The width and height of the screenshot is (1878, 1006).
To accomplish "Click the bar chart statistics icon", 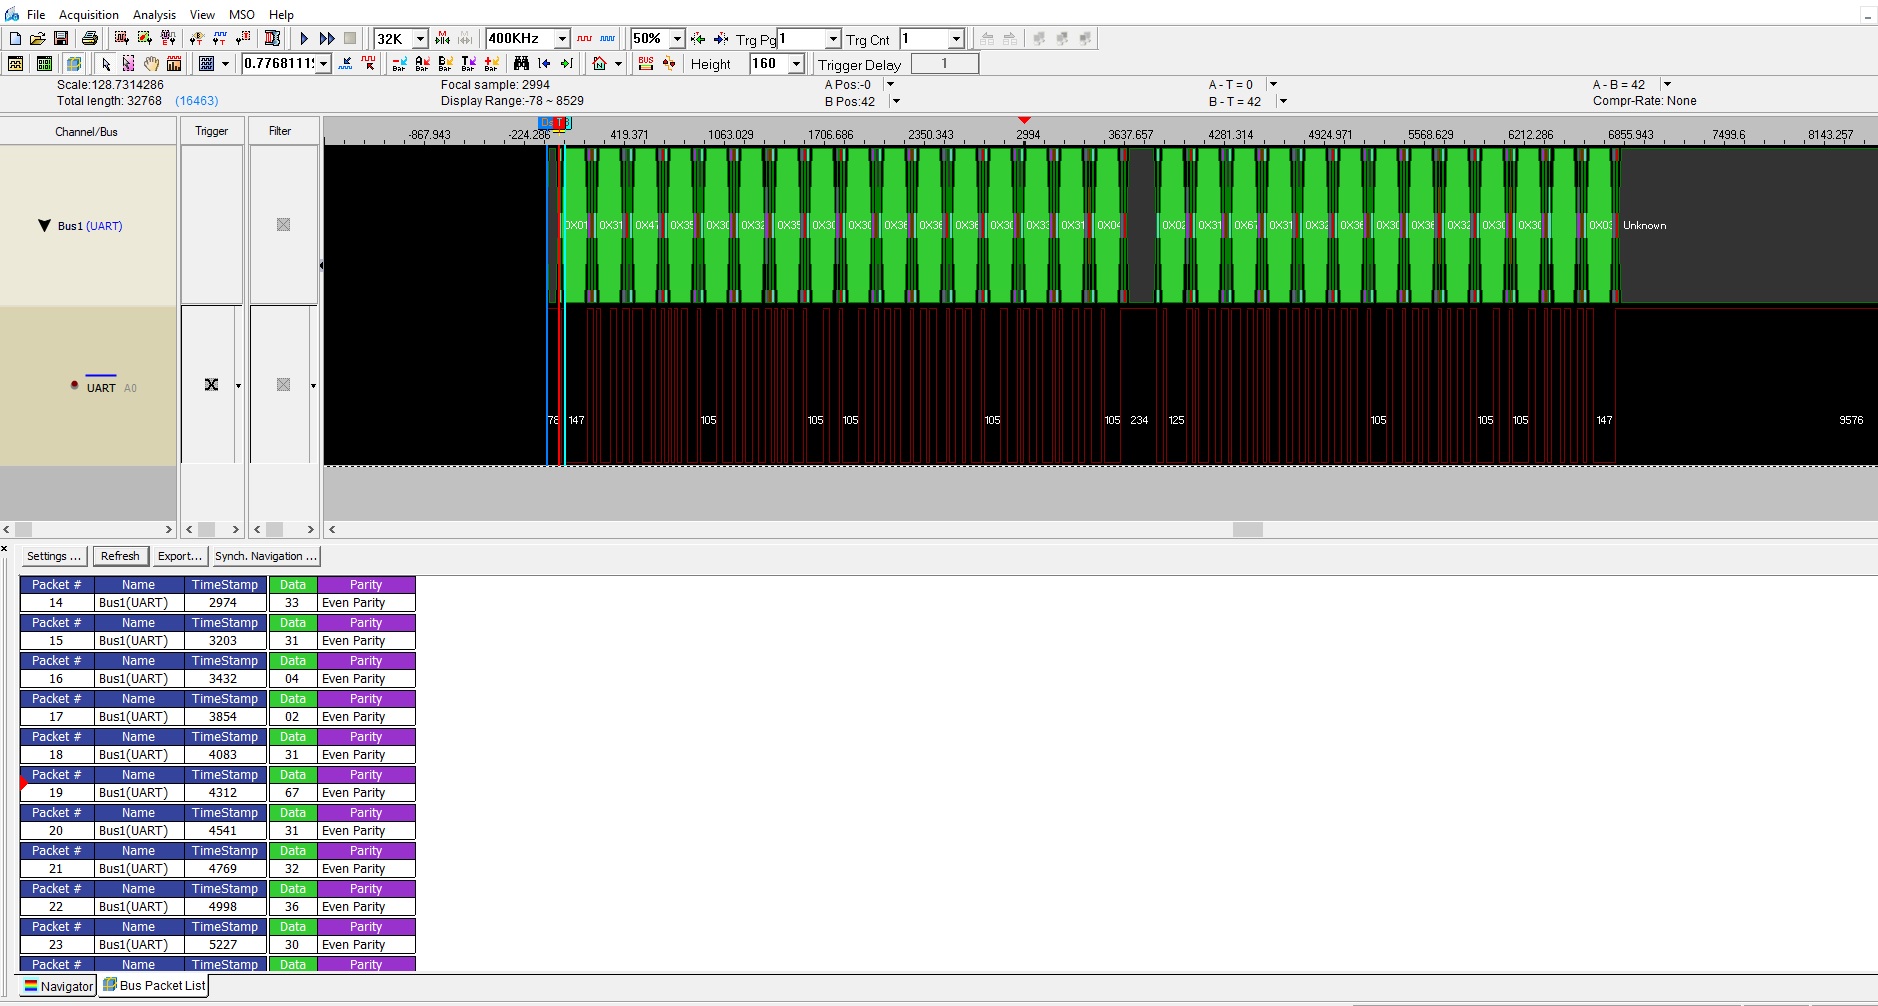I will coord(174,64).
